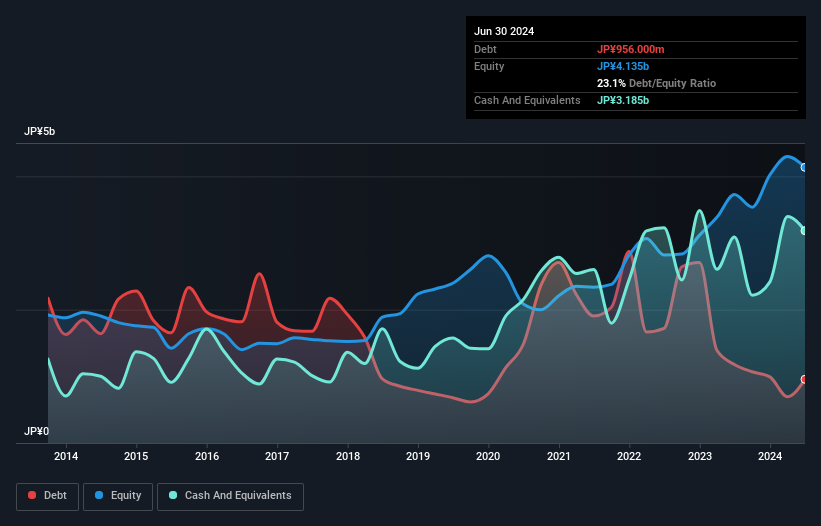Click the 23.1% Debt/Equity Ratio text
Viewport: 821px width, 526px height.
[656, 83]
